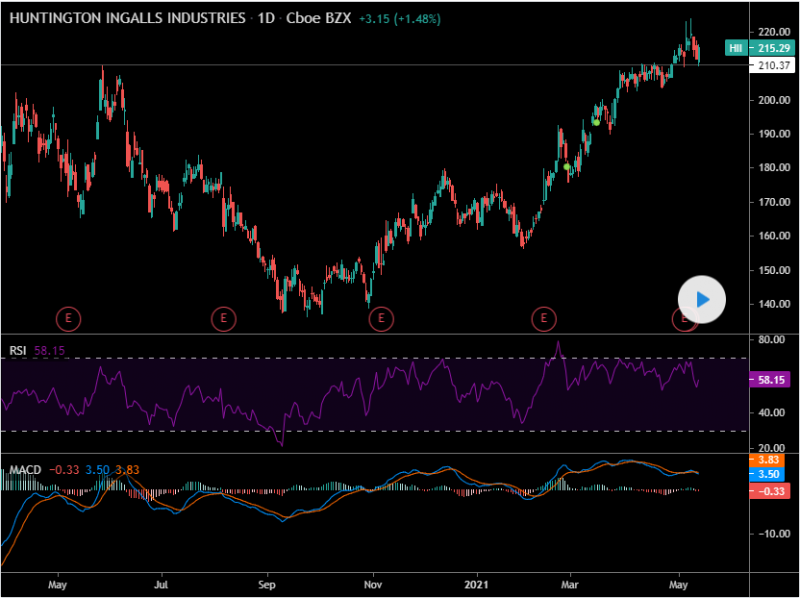Click the earnings E marker below November low
The image size is (800, 598).
click(x=380, y=319)
